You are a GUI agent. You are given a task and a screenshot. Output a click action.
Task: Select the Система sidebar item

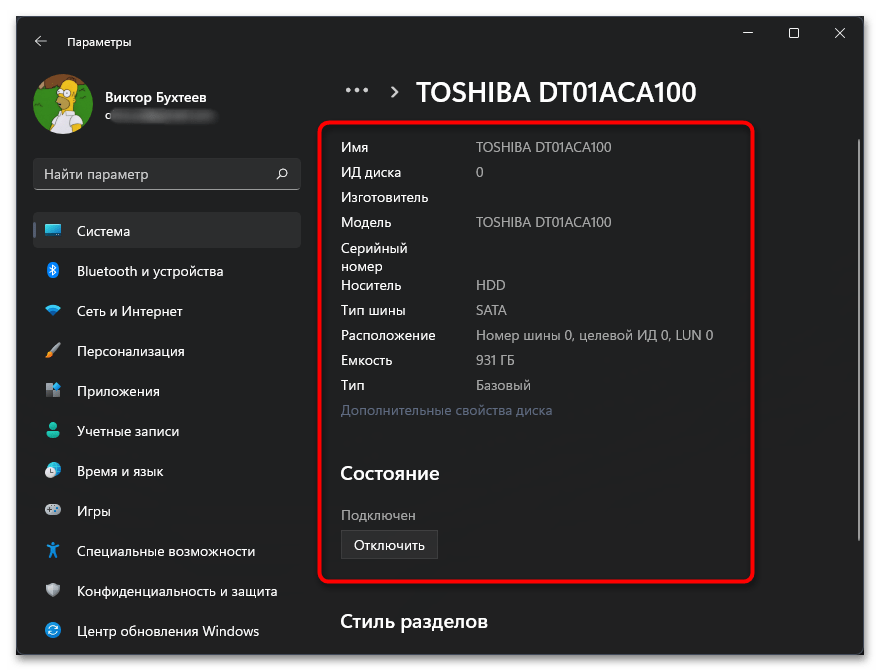167,231
